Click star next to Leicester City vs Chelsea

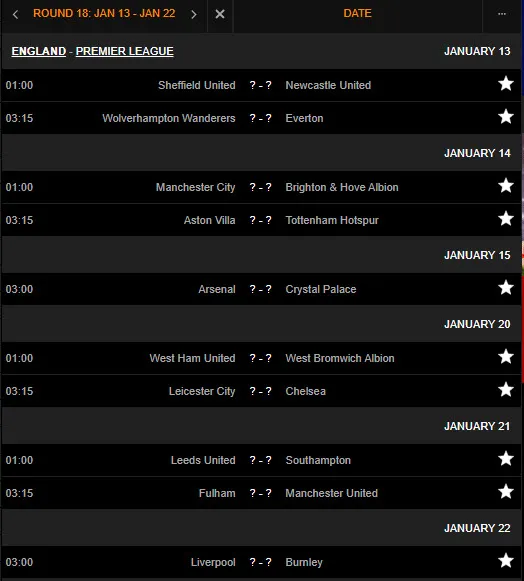[506, 390]
